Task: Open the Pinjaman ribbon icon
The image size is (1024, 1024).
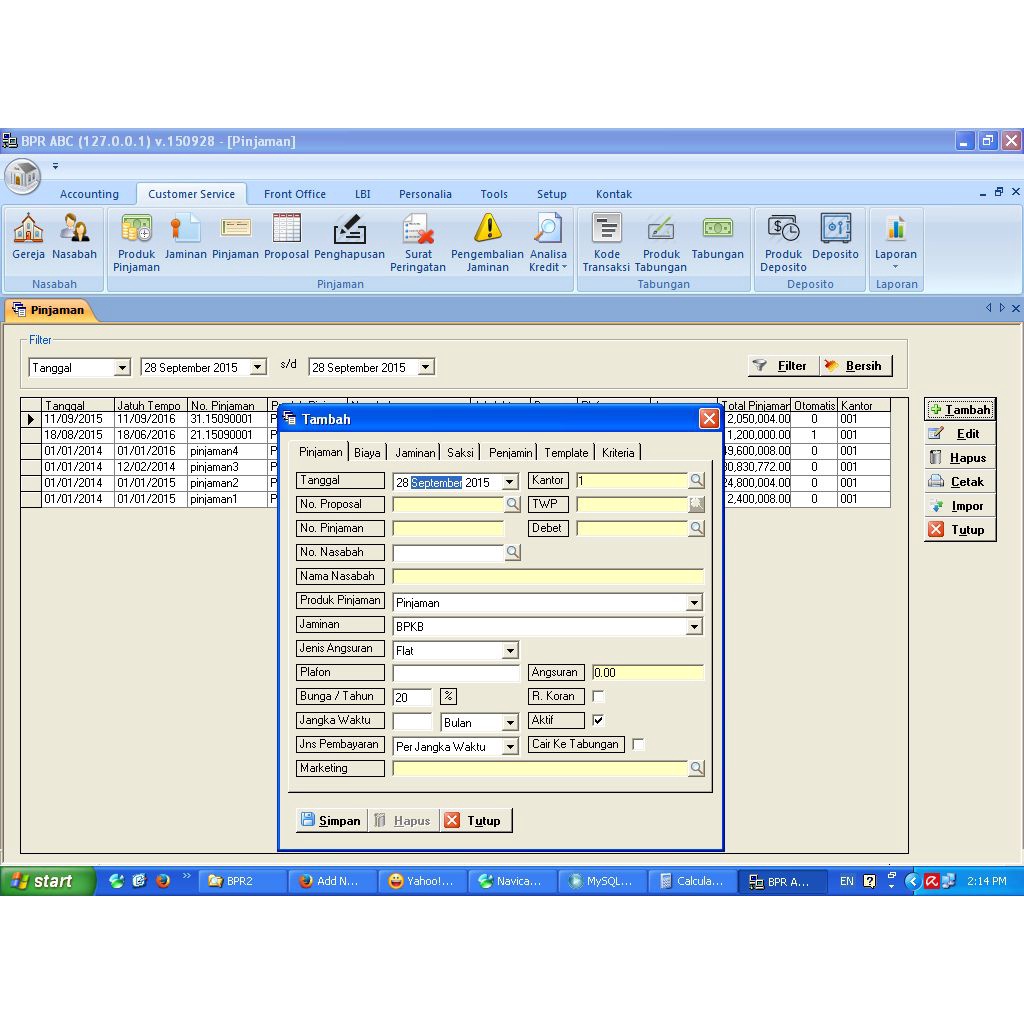Action: (x=235, y=236)
